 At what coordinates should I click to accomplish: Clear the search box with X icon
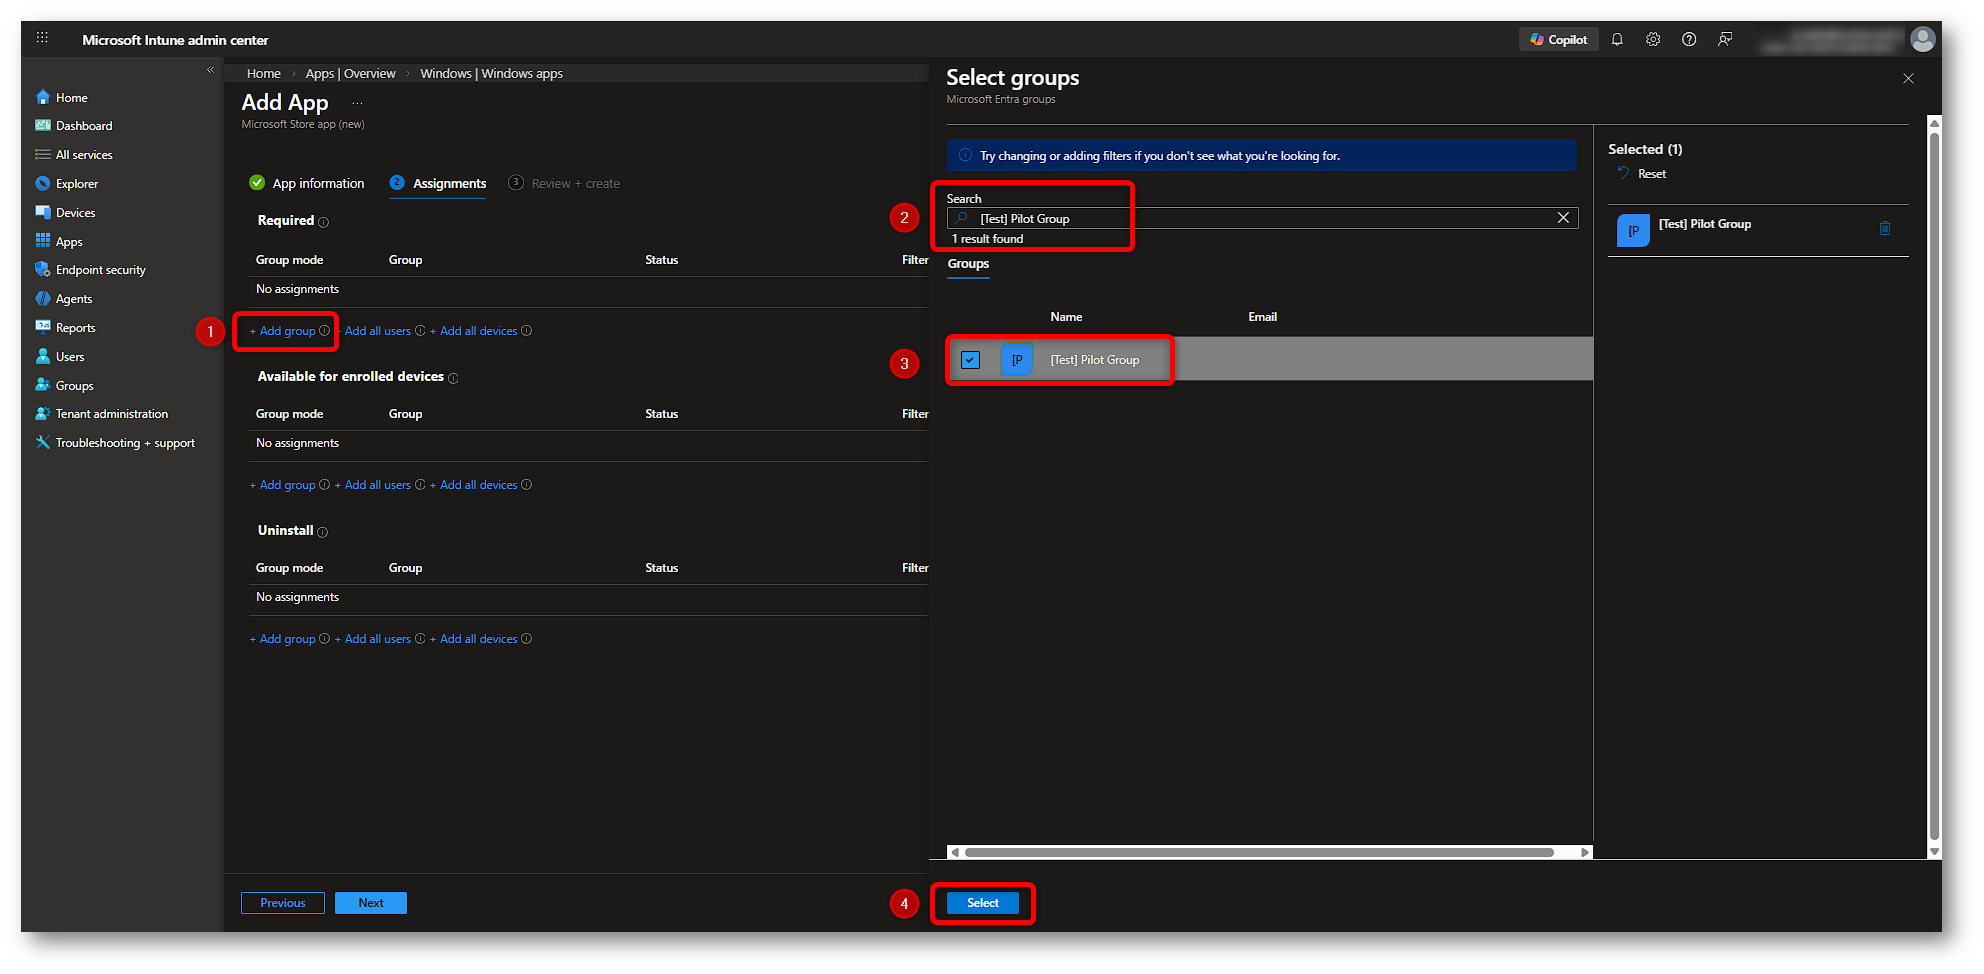tap(1563, 218)
